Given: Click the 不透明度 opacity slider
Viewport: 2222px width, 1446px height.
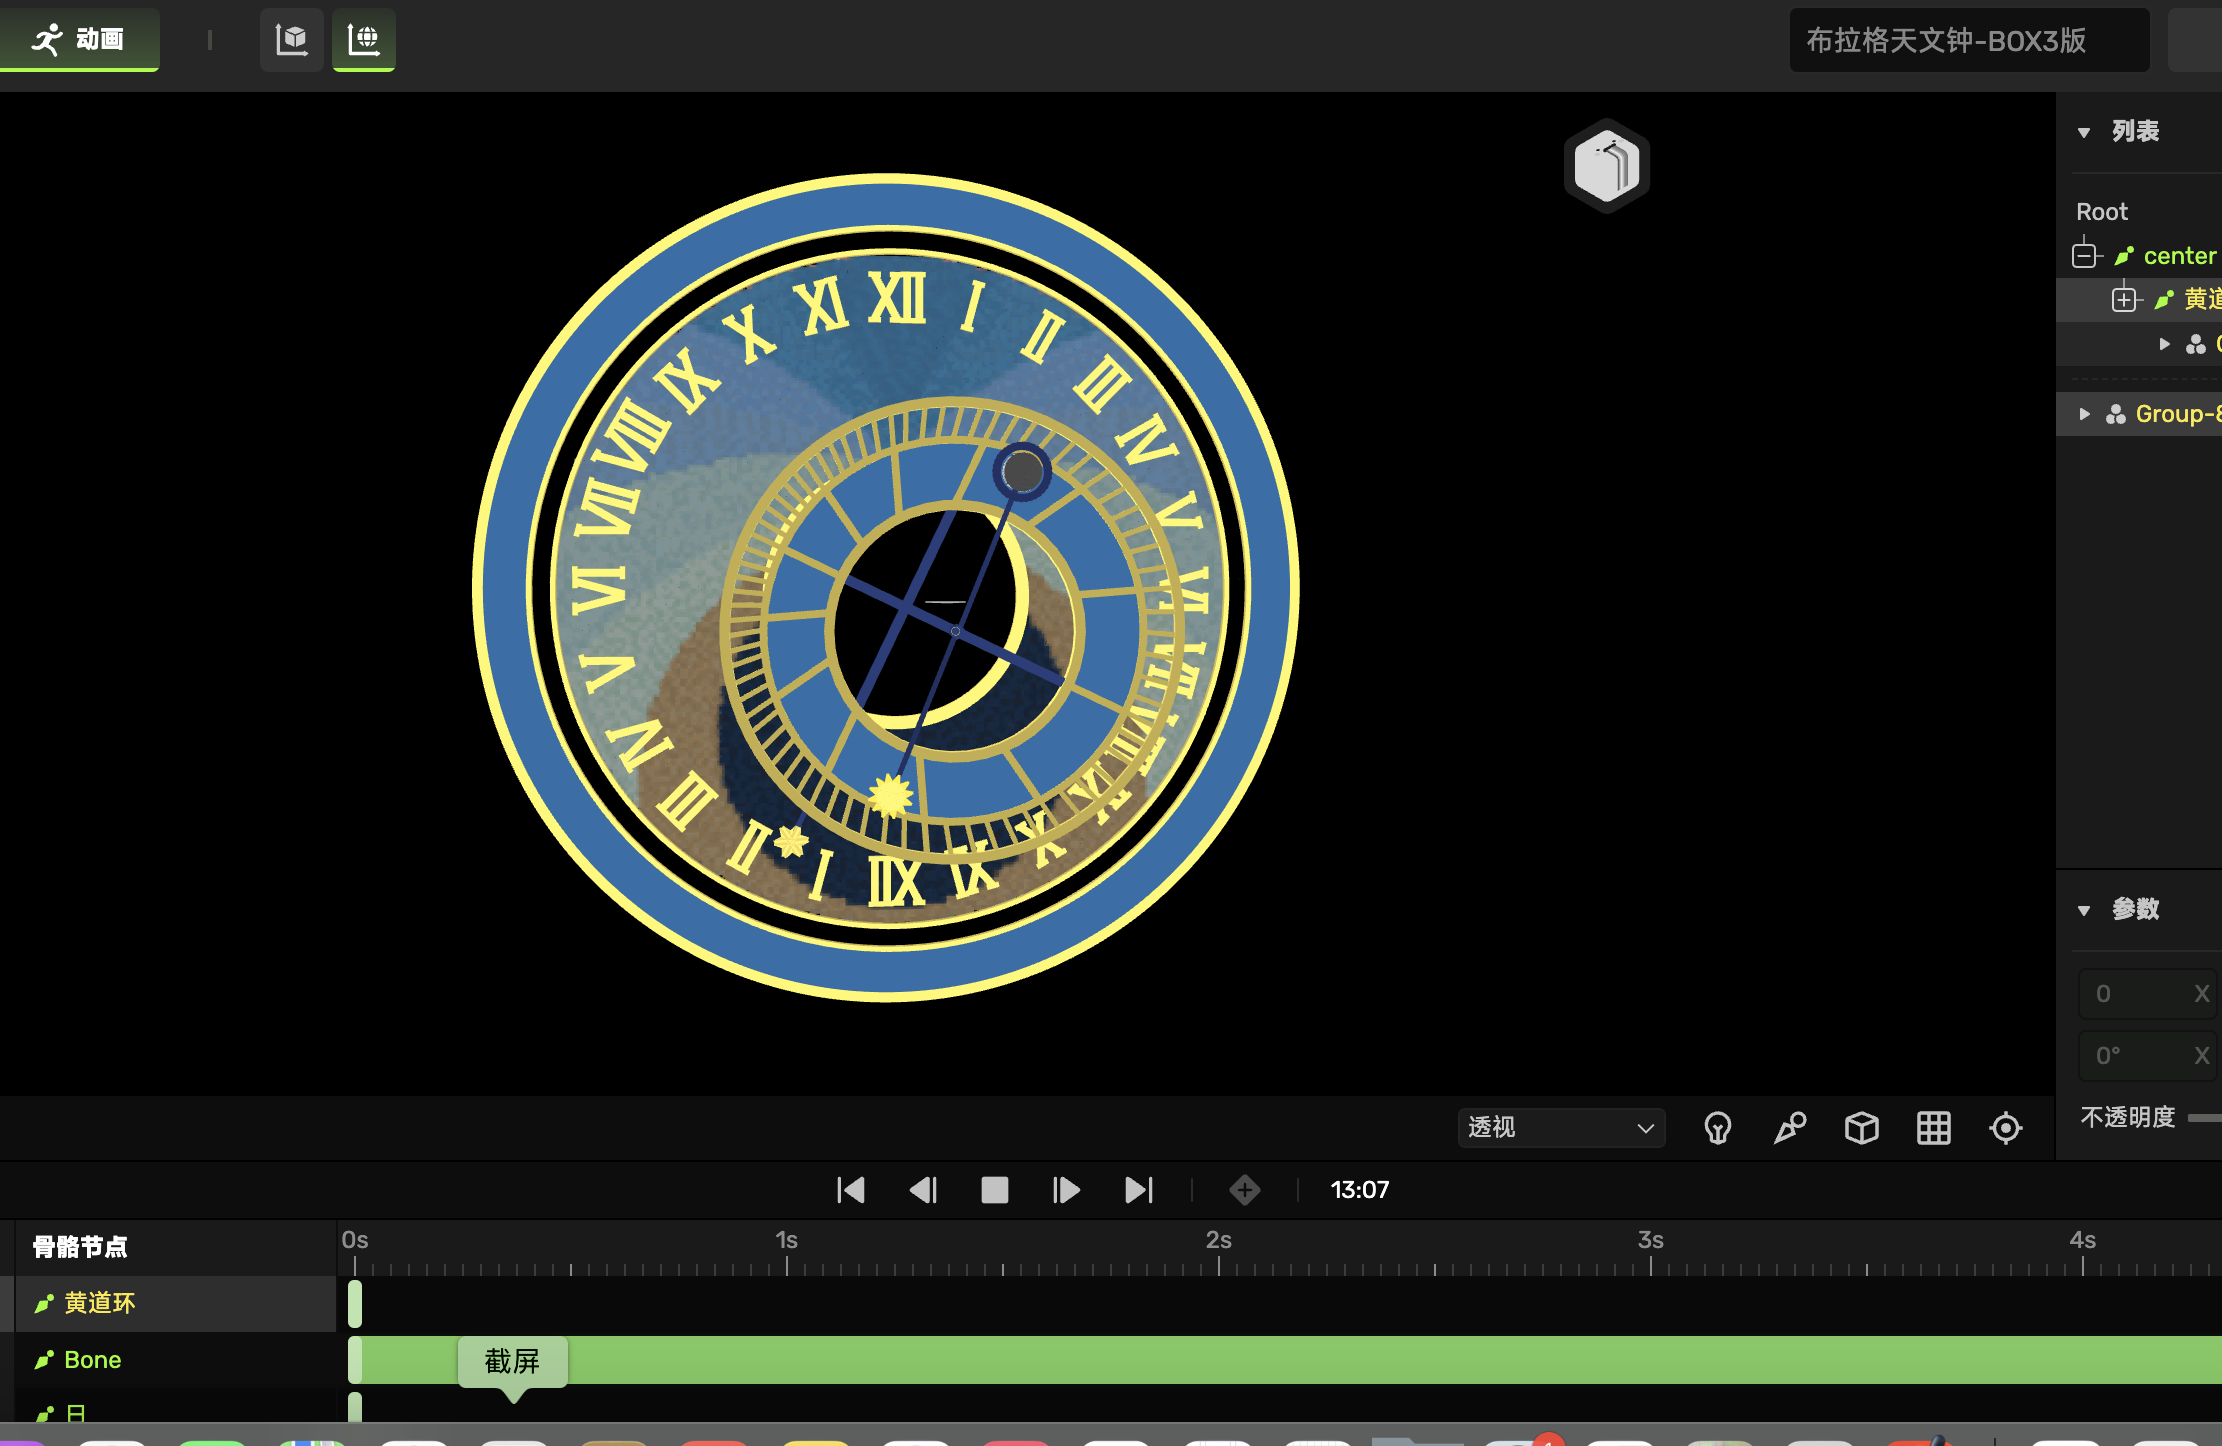Looking at the screenshot, I should pyautogui.click(x=2204, y=1118).
